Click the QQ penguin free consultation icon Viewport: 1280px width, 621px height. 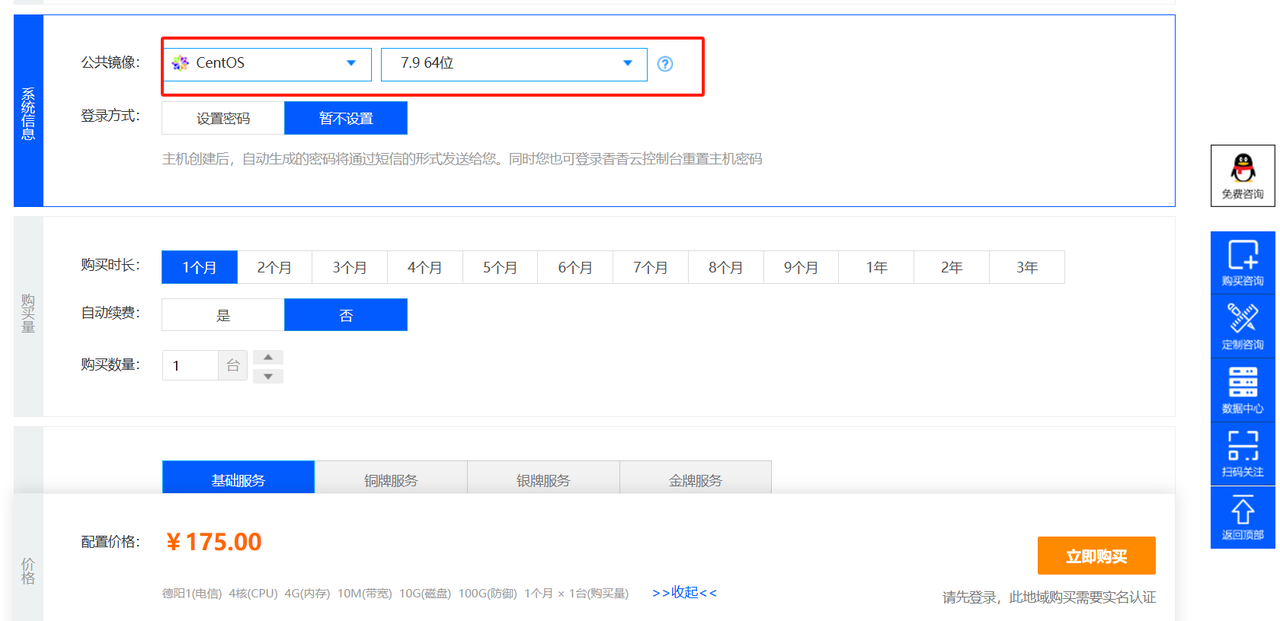point(1242,166)
